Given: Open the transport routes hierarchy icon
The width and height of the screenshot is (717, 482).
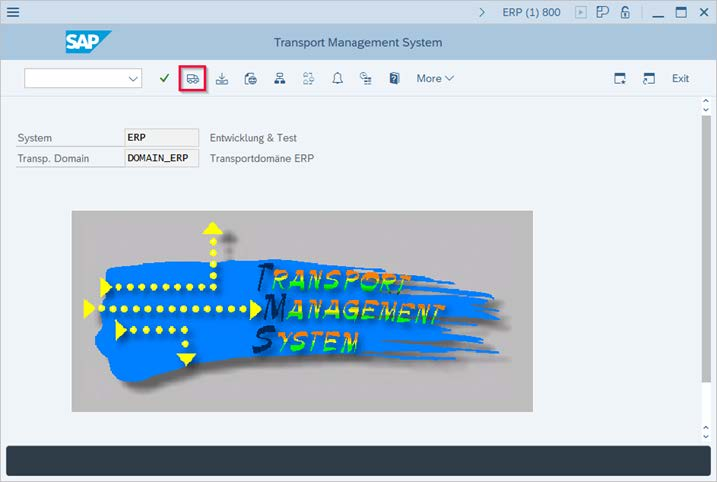Looking at the screenshot, I should (280, 78).
